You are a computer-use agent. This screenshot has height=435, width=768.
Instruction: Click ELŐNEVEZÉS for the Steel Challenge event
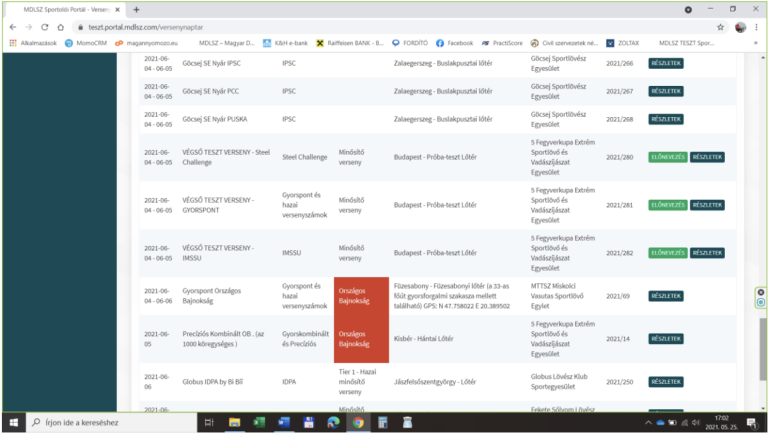[667, 157]
